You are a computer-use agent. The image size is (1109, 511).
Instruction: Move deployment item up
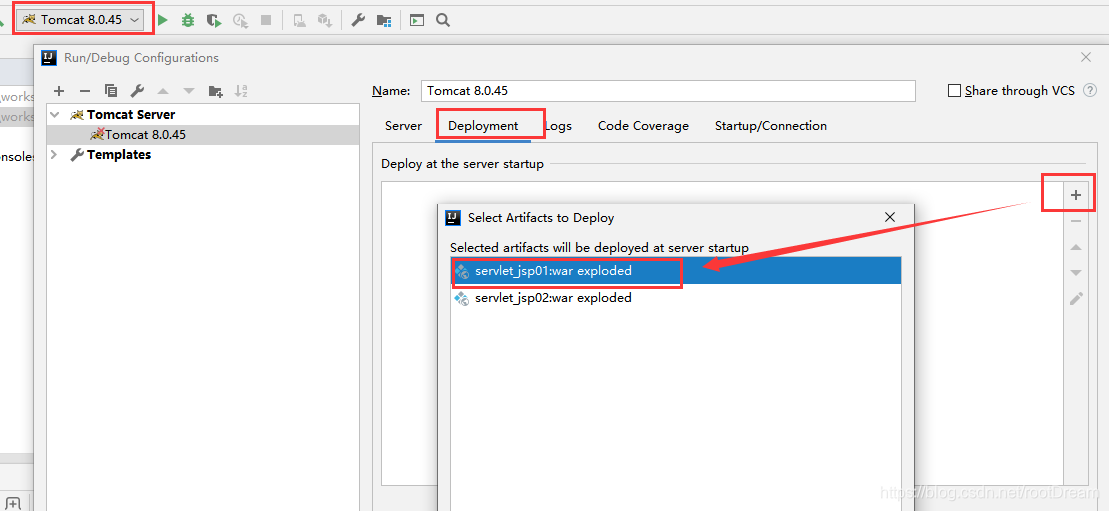(1076, 247)
